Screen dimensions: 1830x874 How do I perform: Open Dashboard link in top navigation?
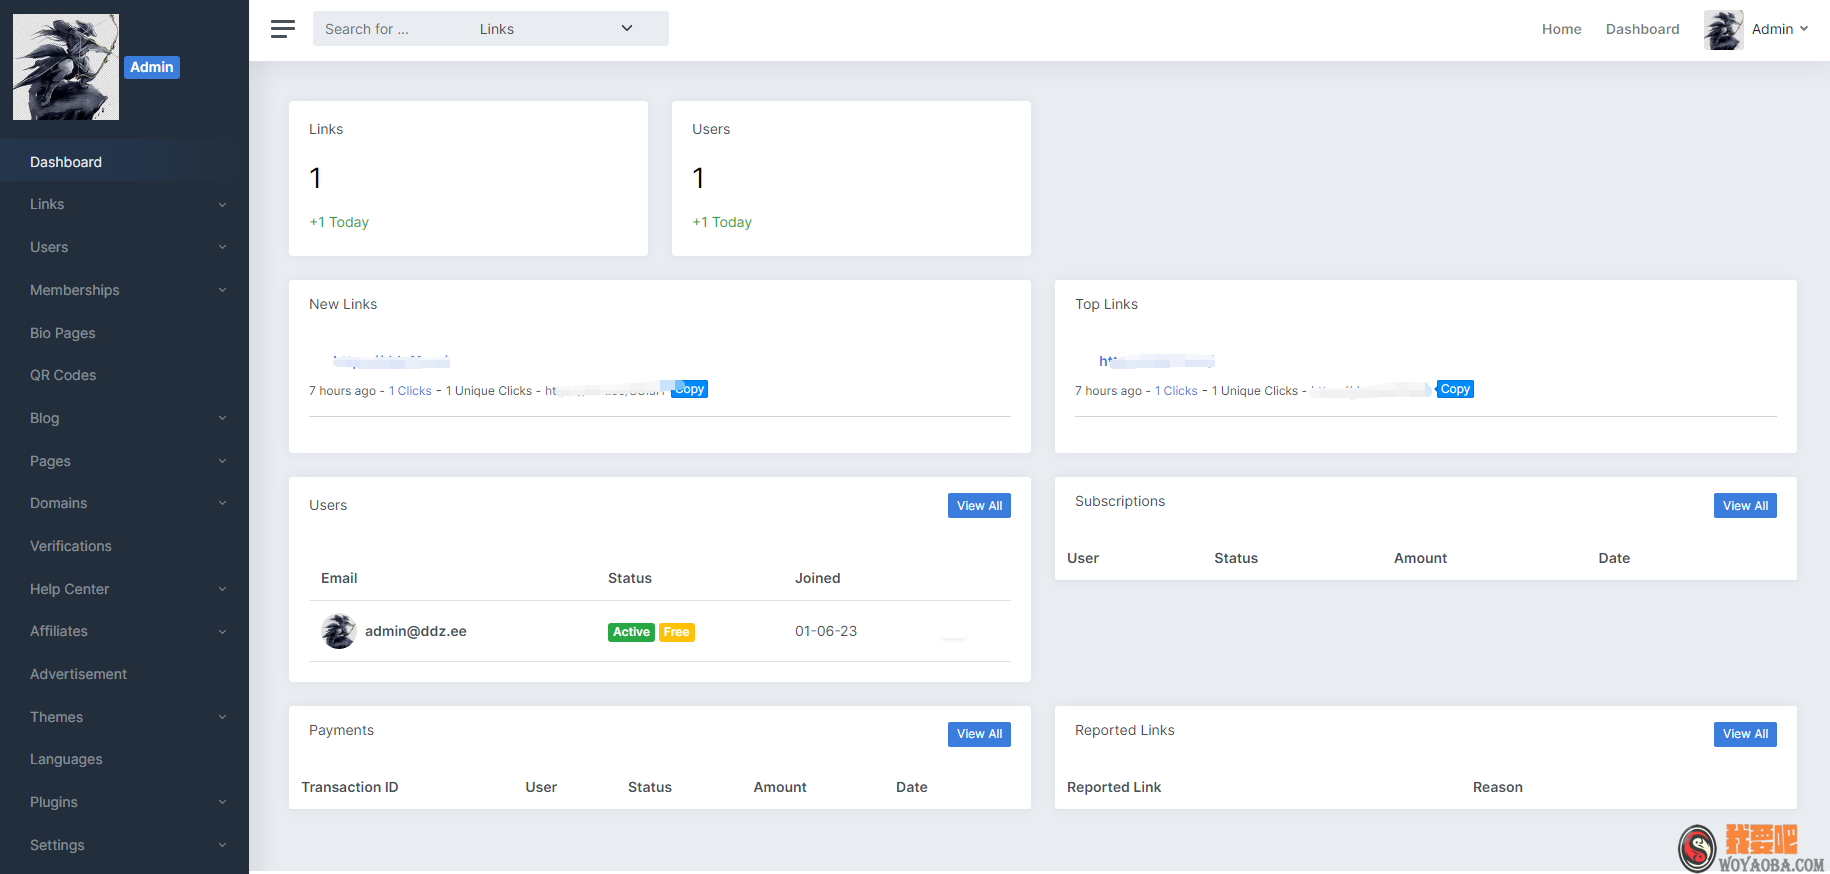1642,29
